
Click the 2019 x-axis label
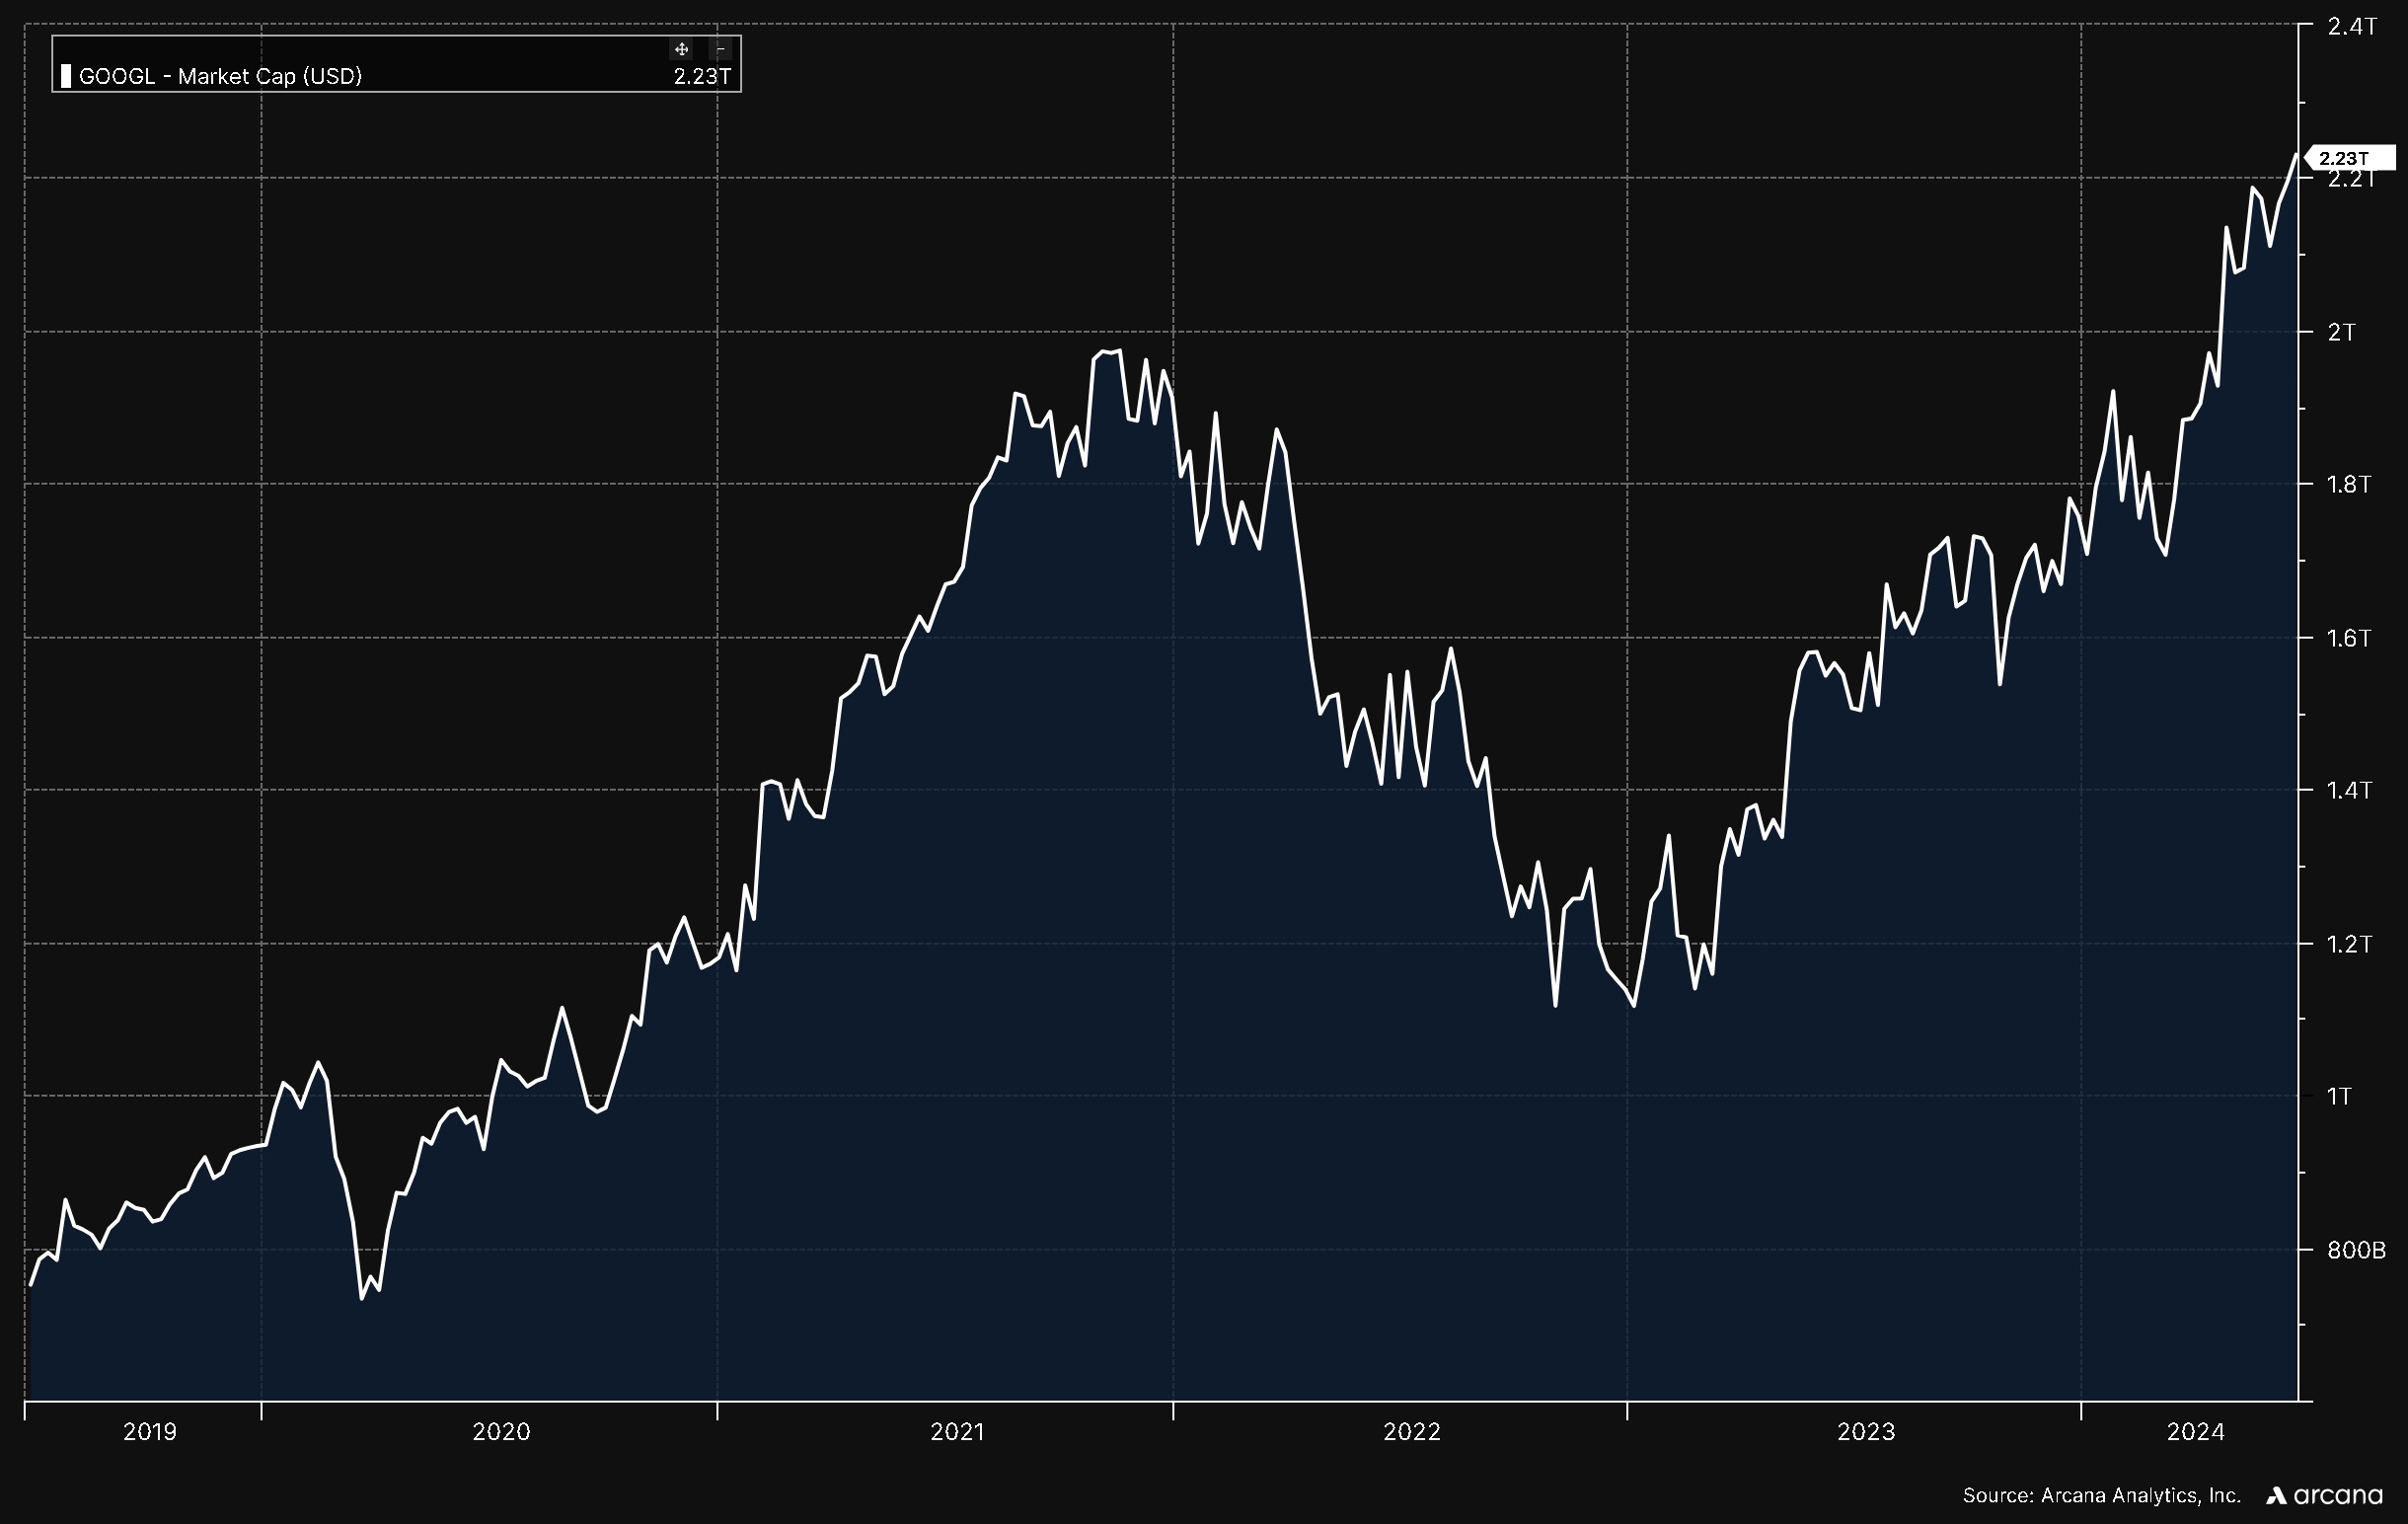point(150,1432)
